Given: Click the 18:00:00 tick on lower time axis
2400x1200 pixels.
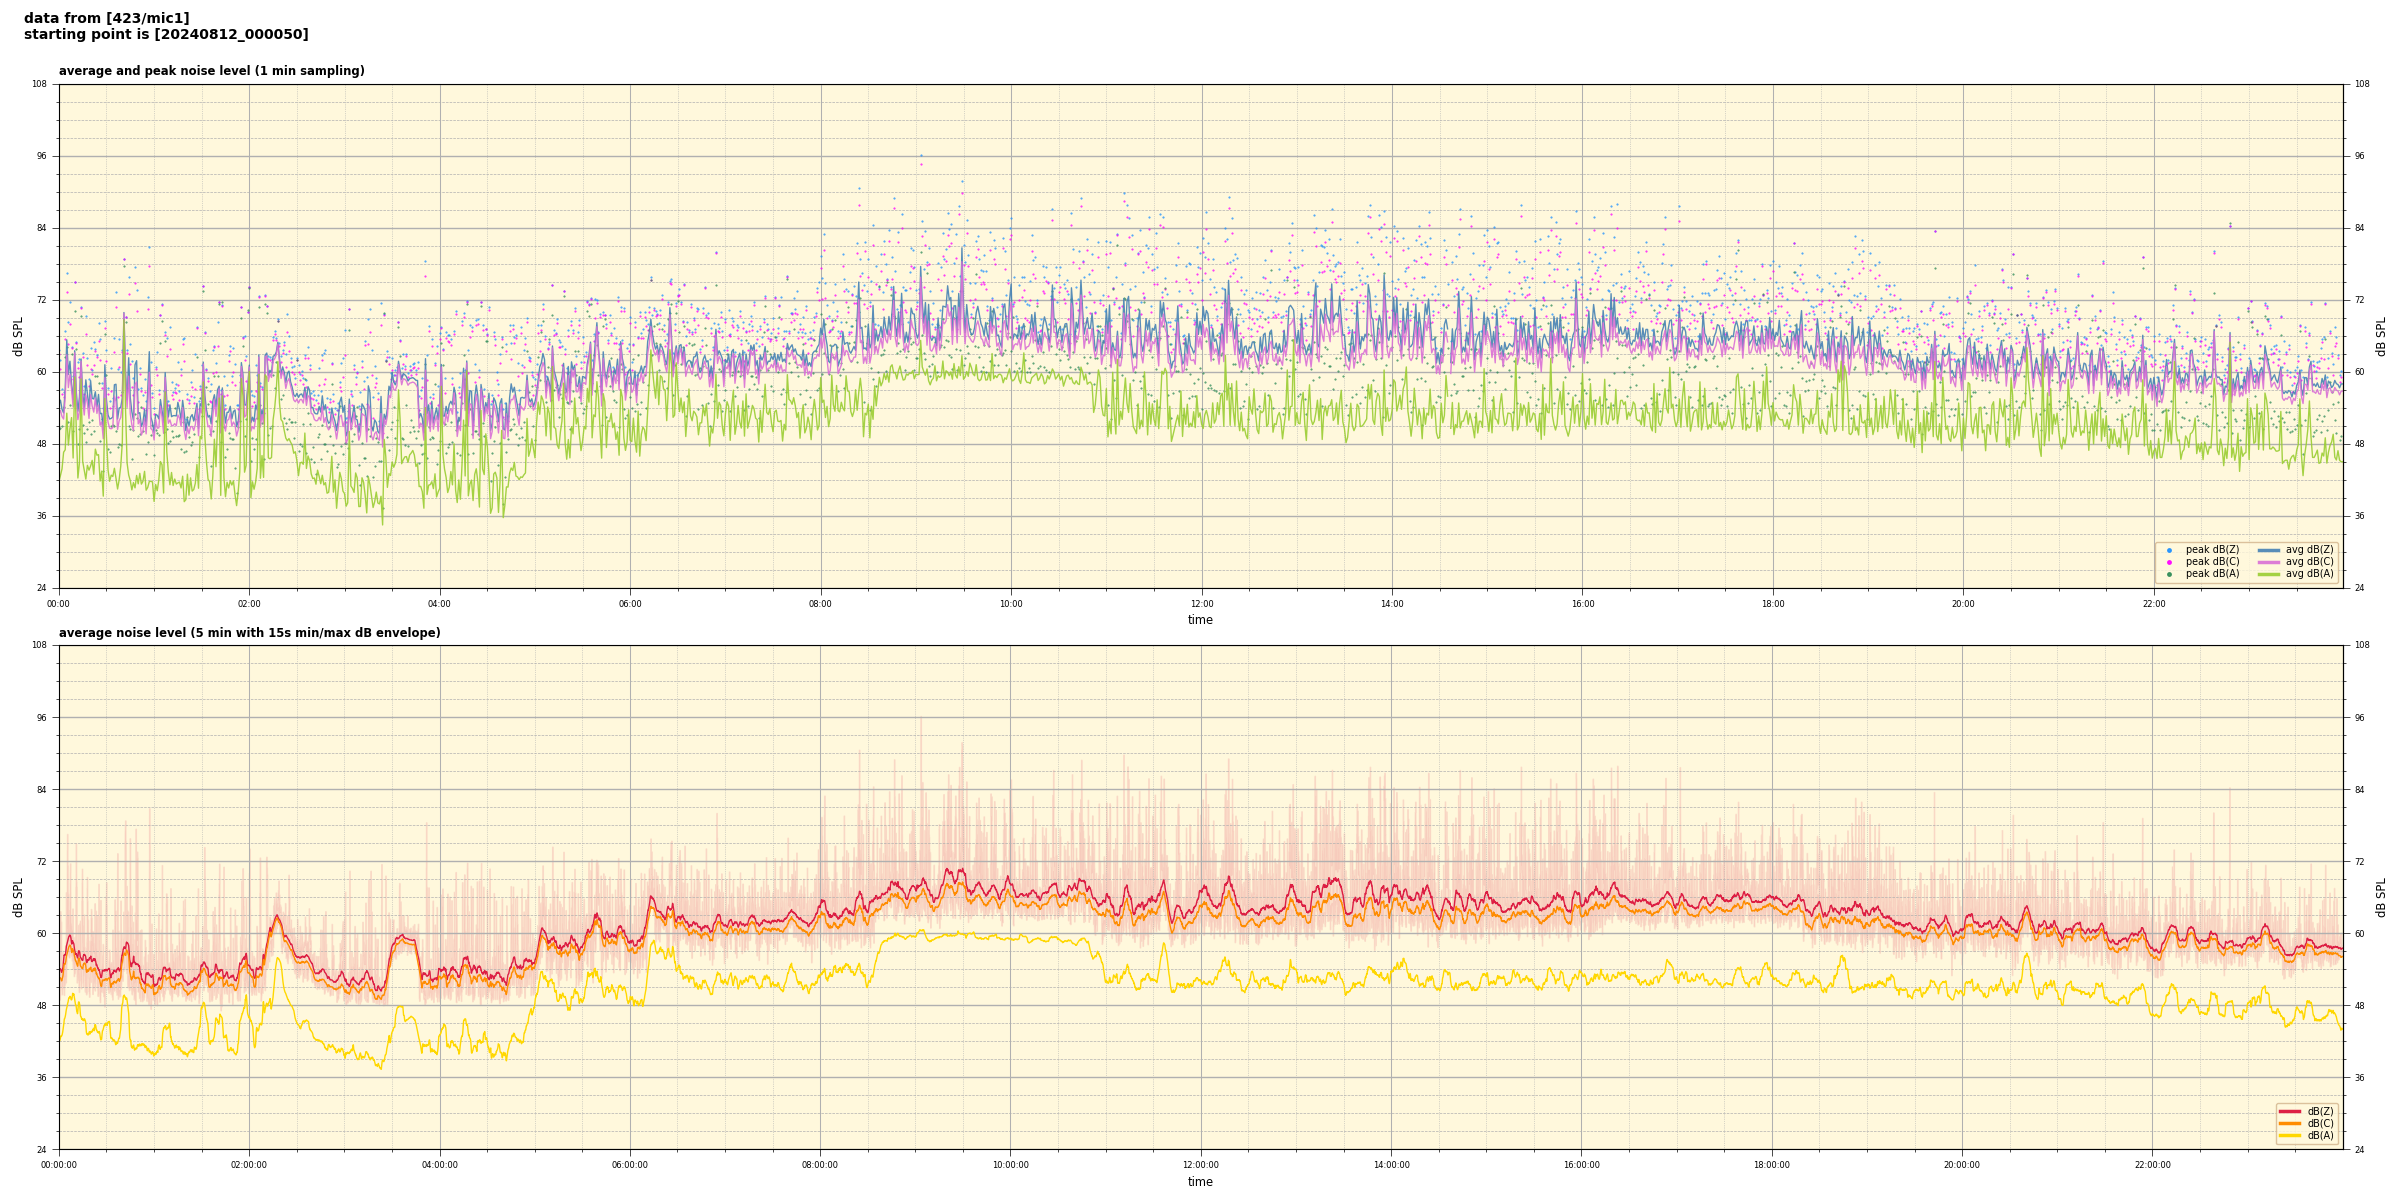Looking at the screenshot, I should [1772, 1165].
